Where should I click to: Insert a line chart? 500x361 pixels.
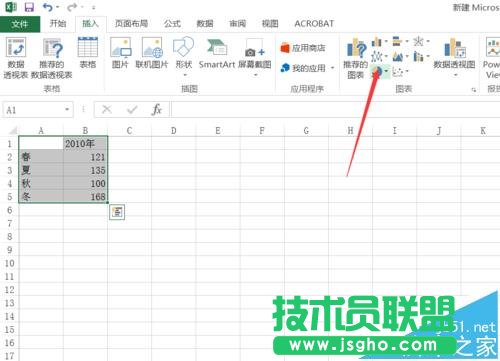tap(377, 56)
